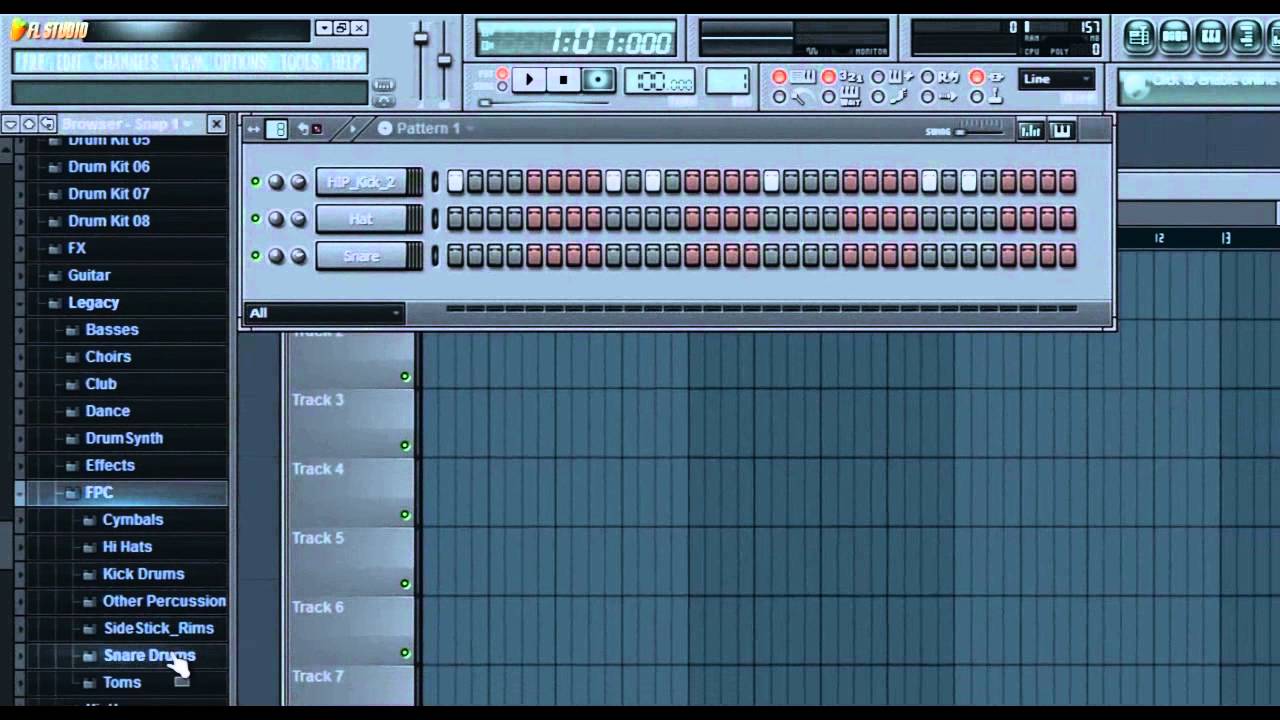1280x720 pixels.
Task: Open the HELP menu
Action: pos(346,62)
